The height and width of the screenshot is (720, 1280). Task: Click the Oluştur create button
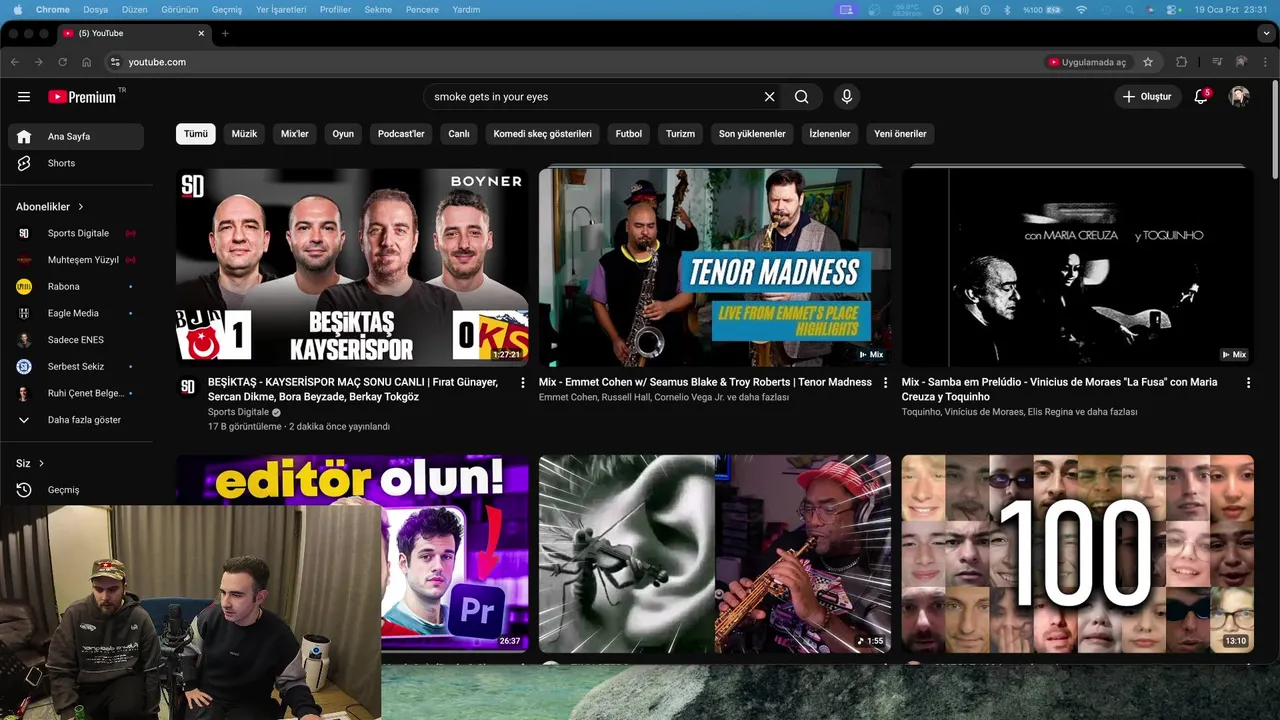[x=1147, y=97]
